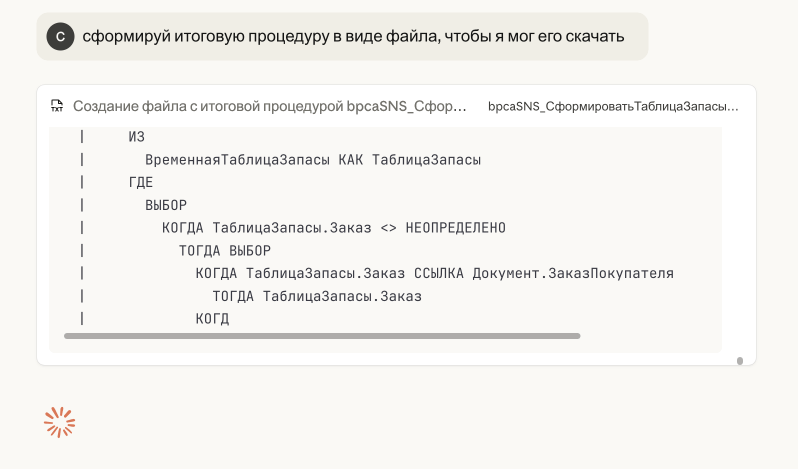
Task: Click the standalone 'ВЫБОР' line below ГДЕ
Action: [x=166, y=205]
